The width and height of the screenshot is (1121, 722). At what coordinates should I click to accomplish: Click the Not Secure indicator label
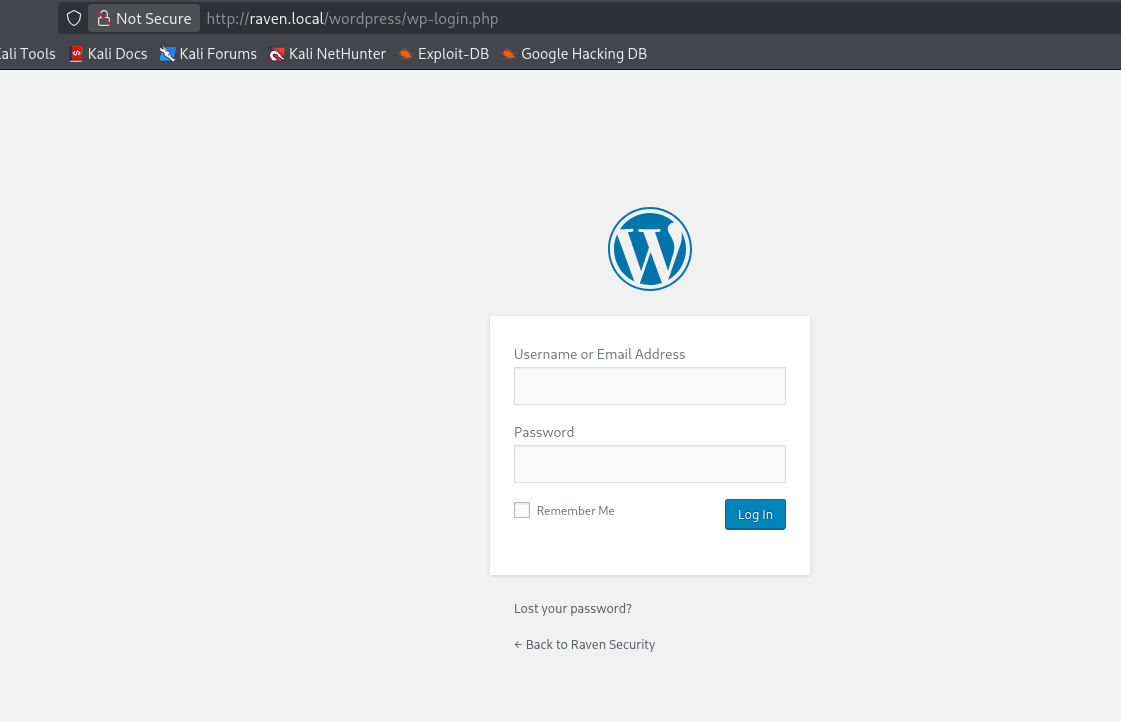click(x=152, y=17)
